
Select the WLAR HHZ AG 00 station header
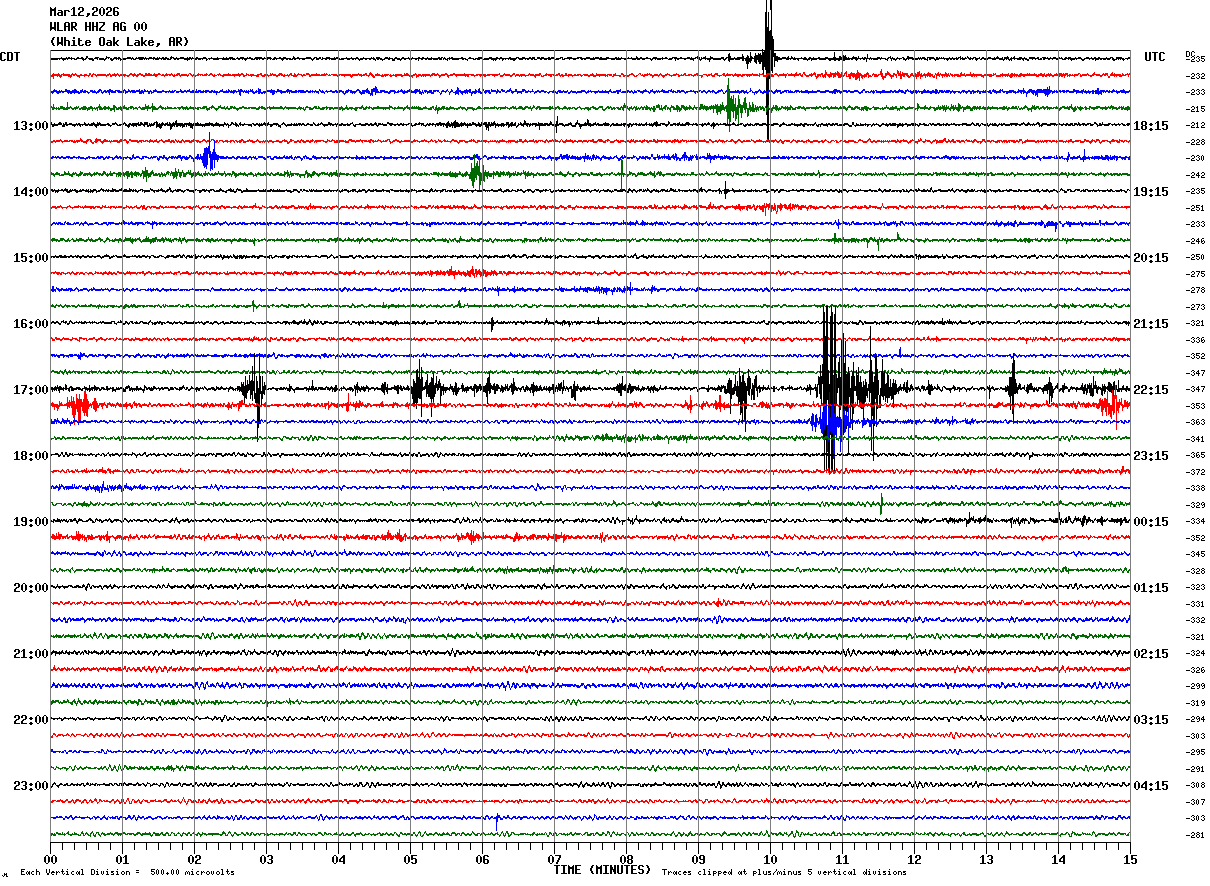point(98,27)
